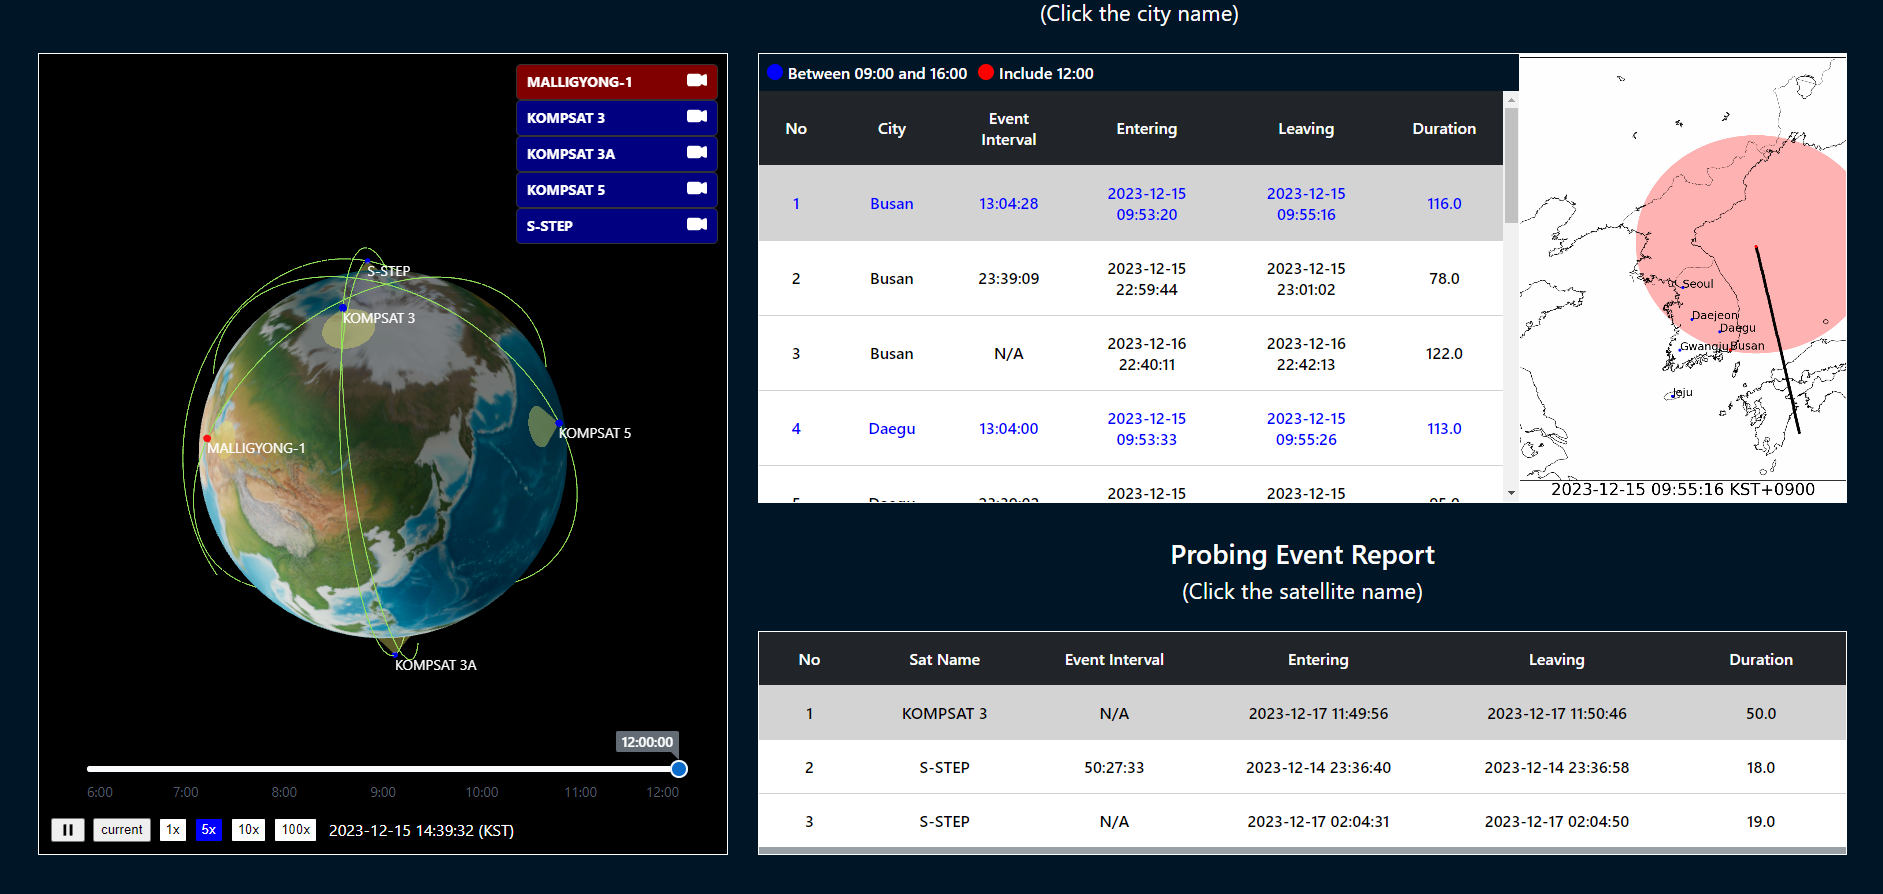Click event interval 13:04:28
Viewport: 1883px width, 894px height.
(x=1009, y=204)
